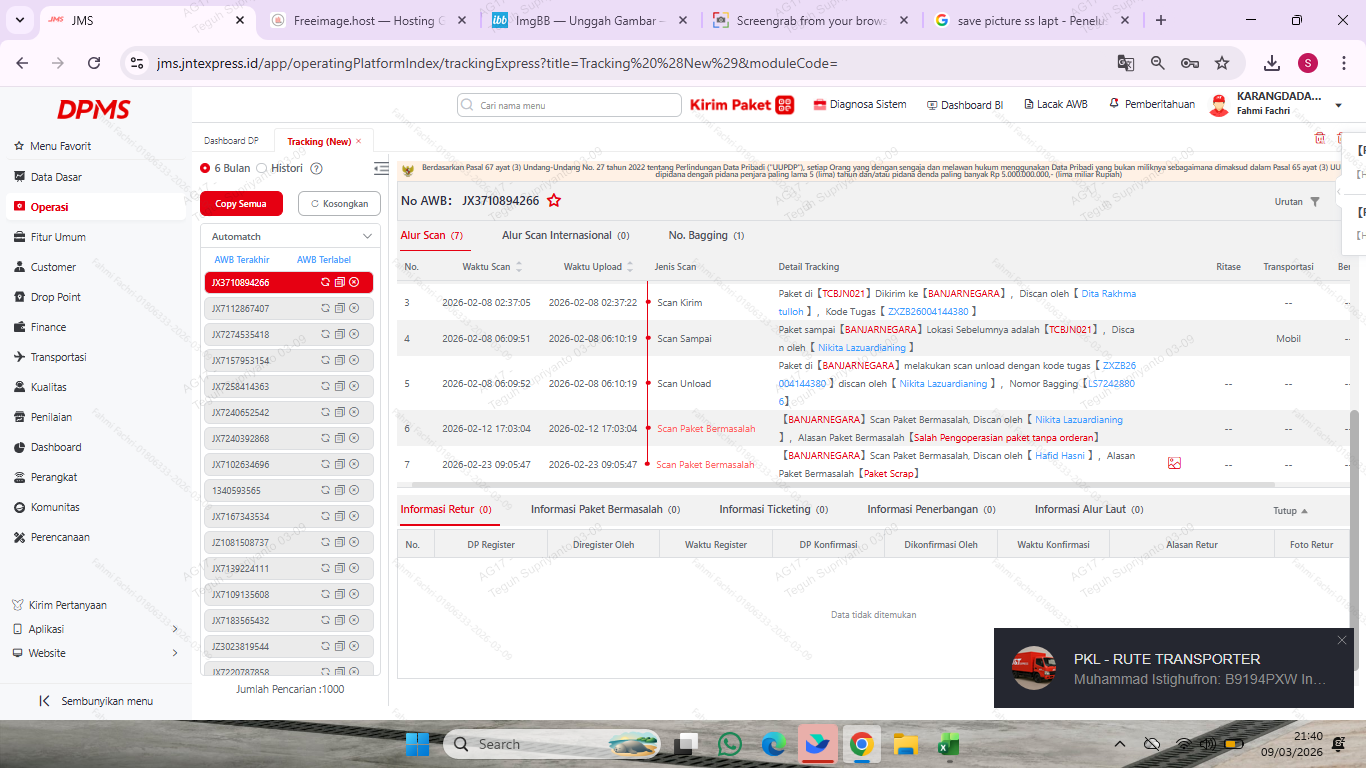
Task: Open the Kirim Paket QR icon
Action: coord(785,104)
